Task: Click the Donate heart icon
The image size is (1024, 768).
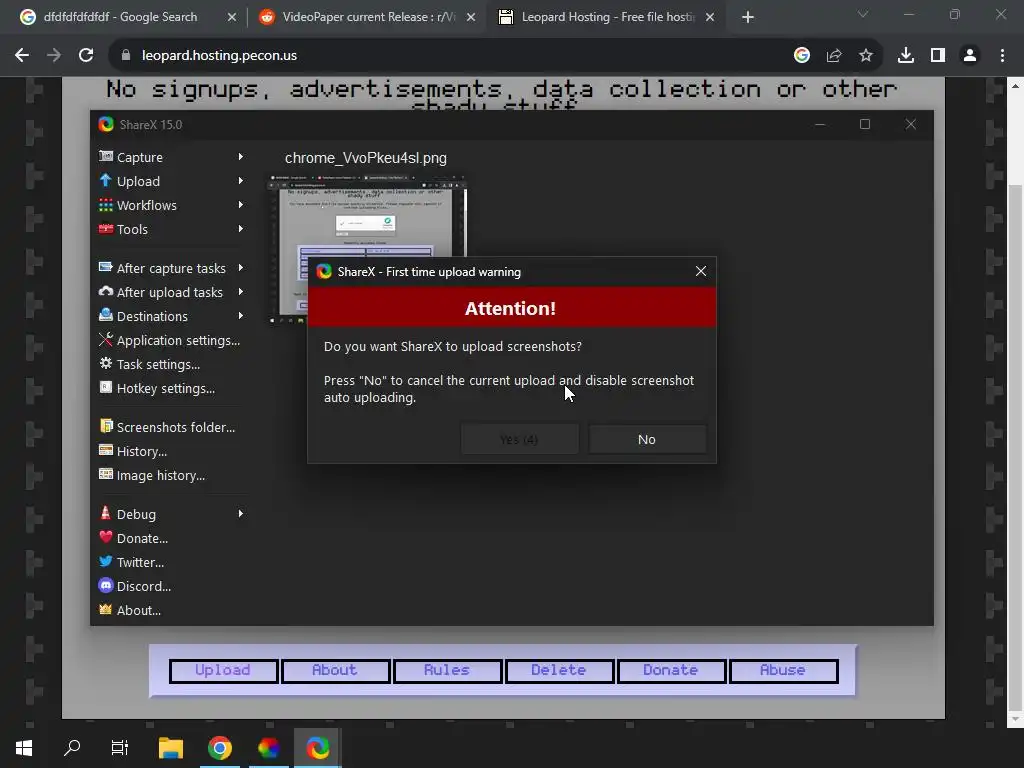Action: pos(106,537)
